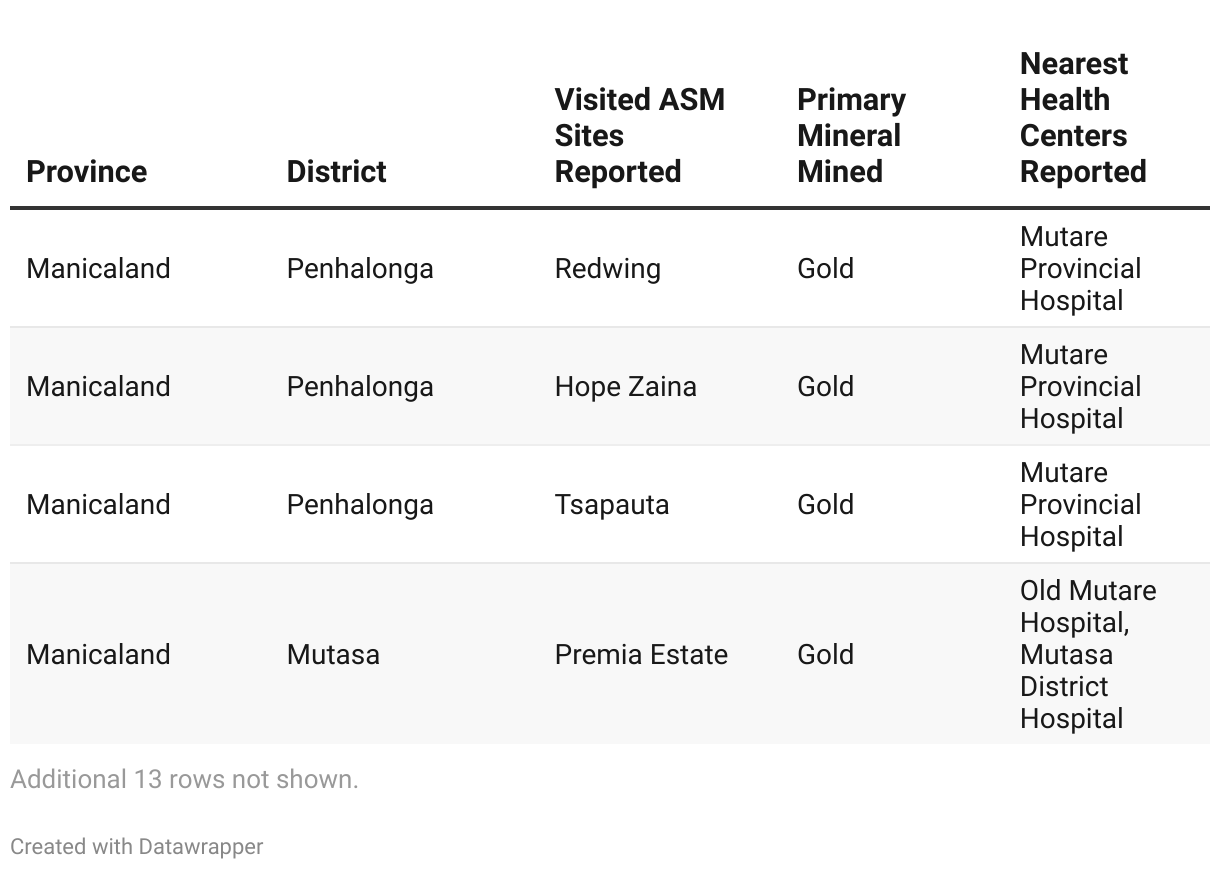Click the 'Additional 13 rows not shown' text
Screen dimensions: 1220x870
(x=184, y=779)
